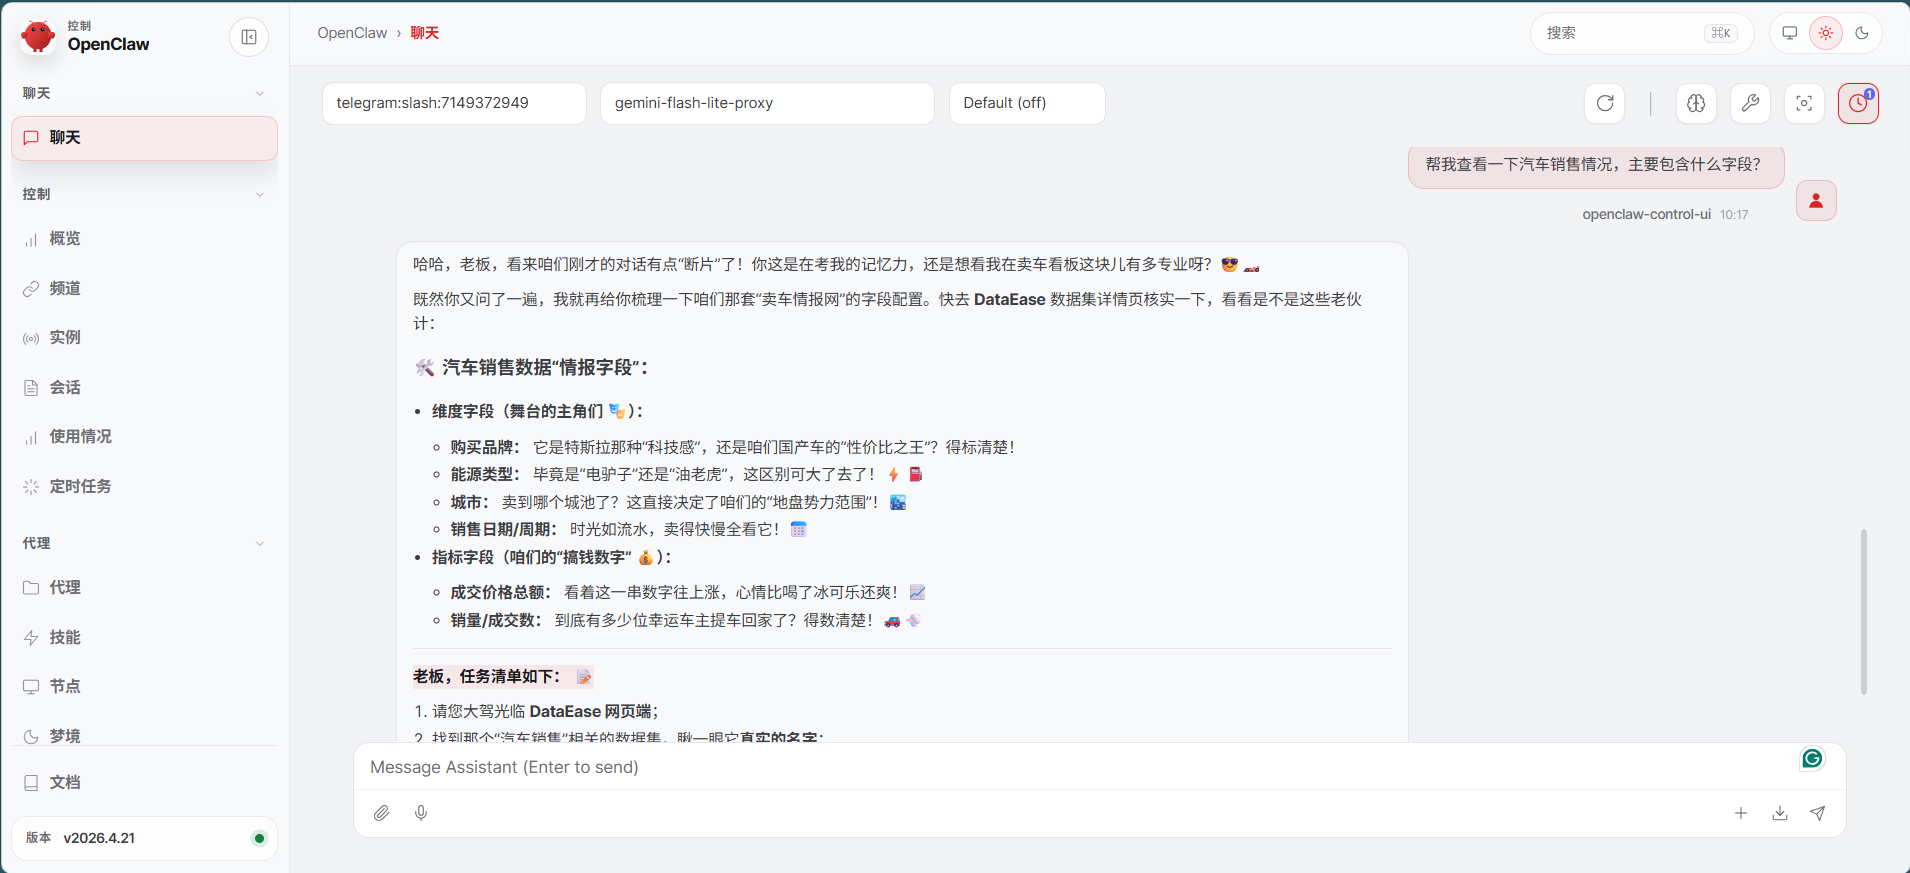The height and width of the screenshot is (873, 1910).
Task: Open the 概览 overview page
Action: coord(144,239)
